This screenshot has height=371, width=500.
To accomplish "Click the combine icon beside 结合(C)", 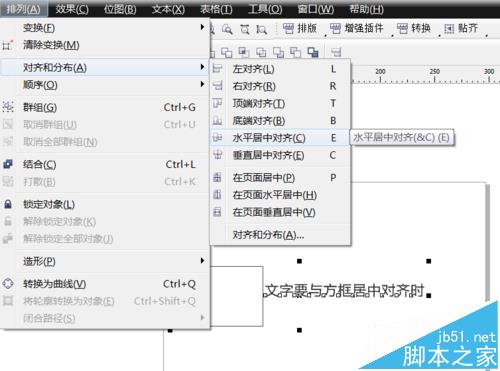I will [8, 164].
